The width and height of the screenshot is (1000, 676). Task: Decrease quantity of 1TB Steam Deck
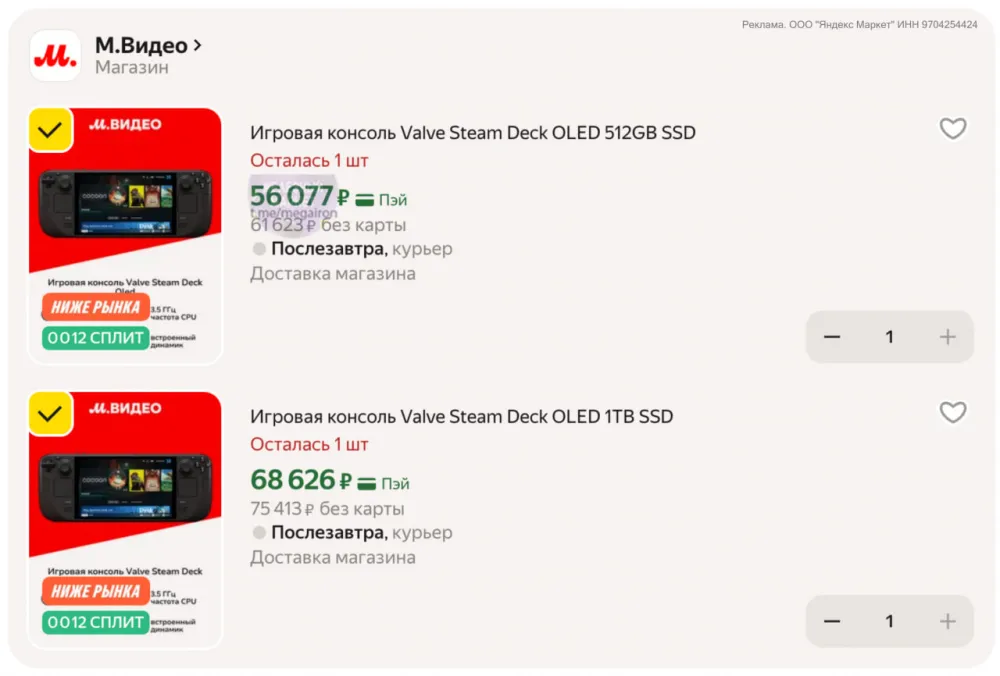click(832, 621)
